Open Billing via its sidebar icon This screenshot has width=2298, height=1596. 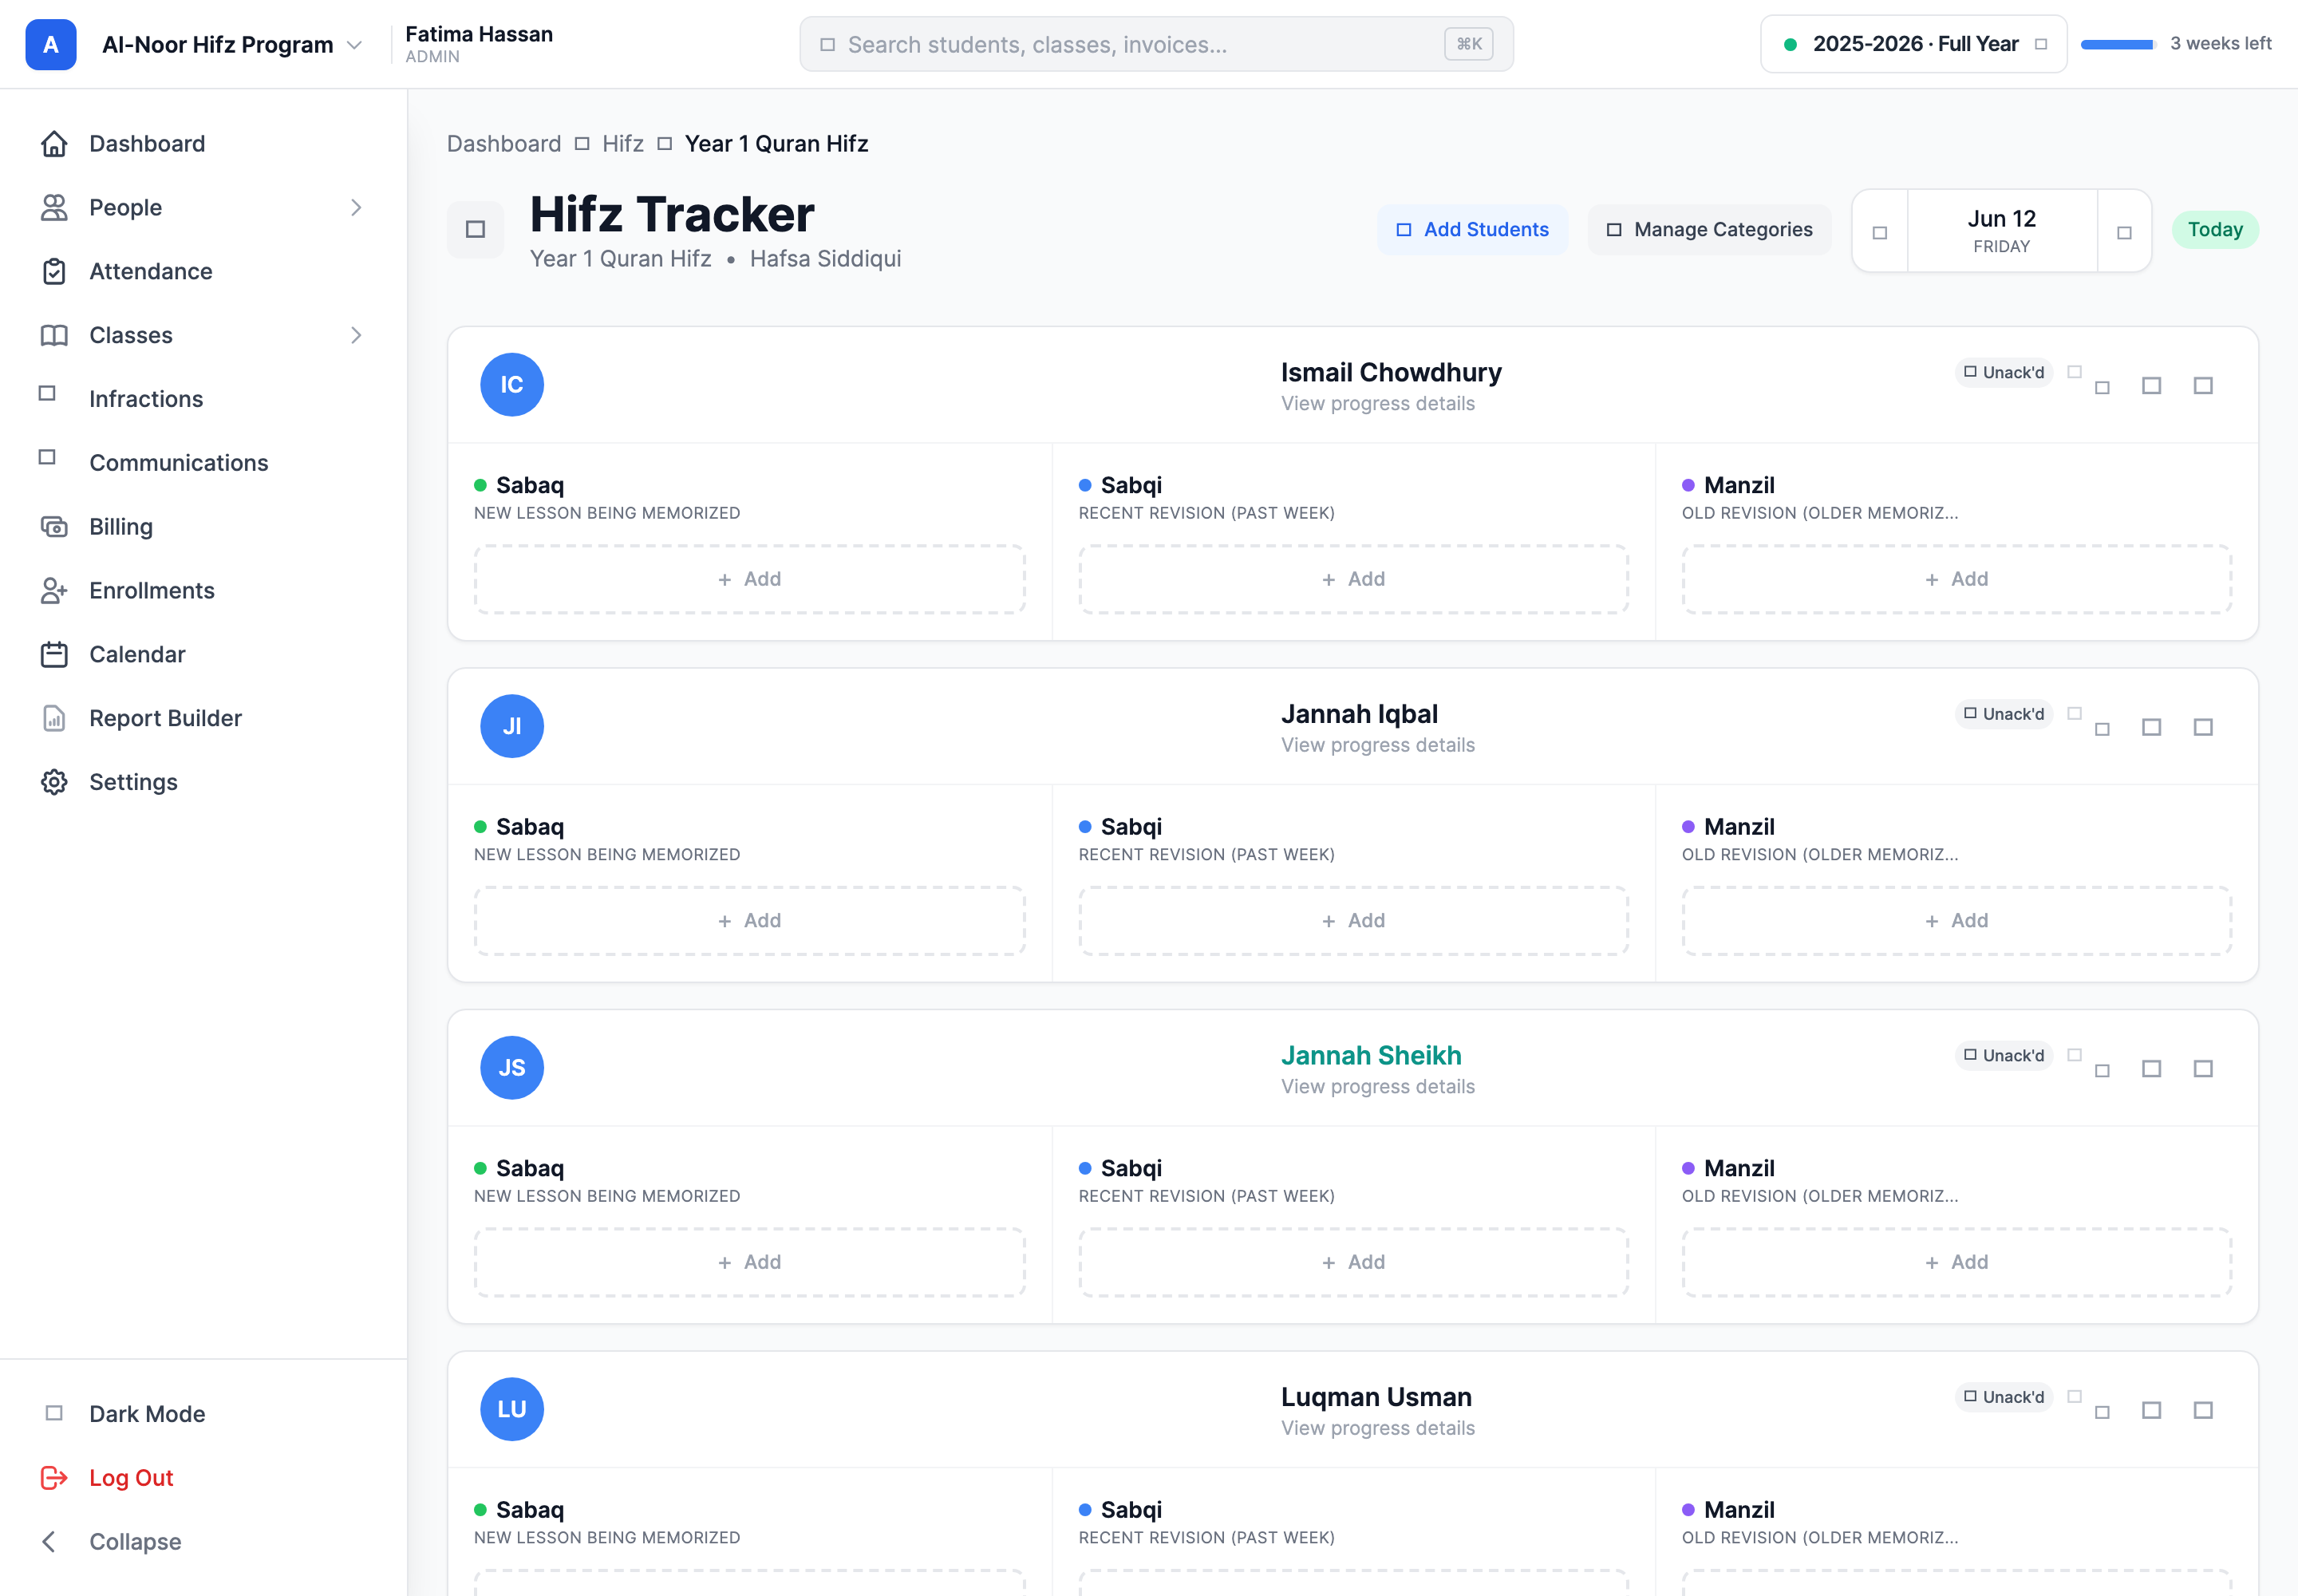[x=54, y=527]
